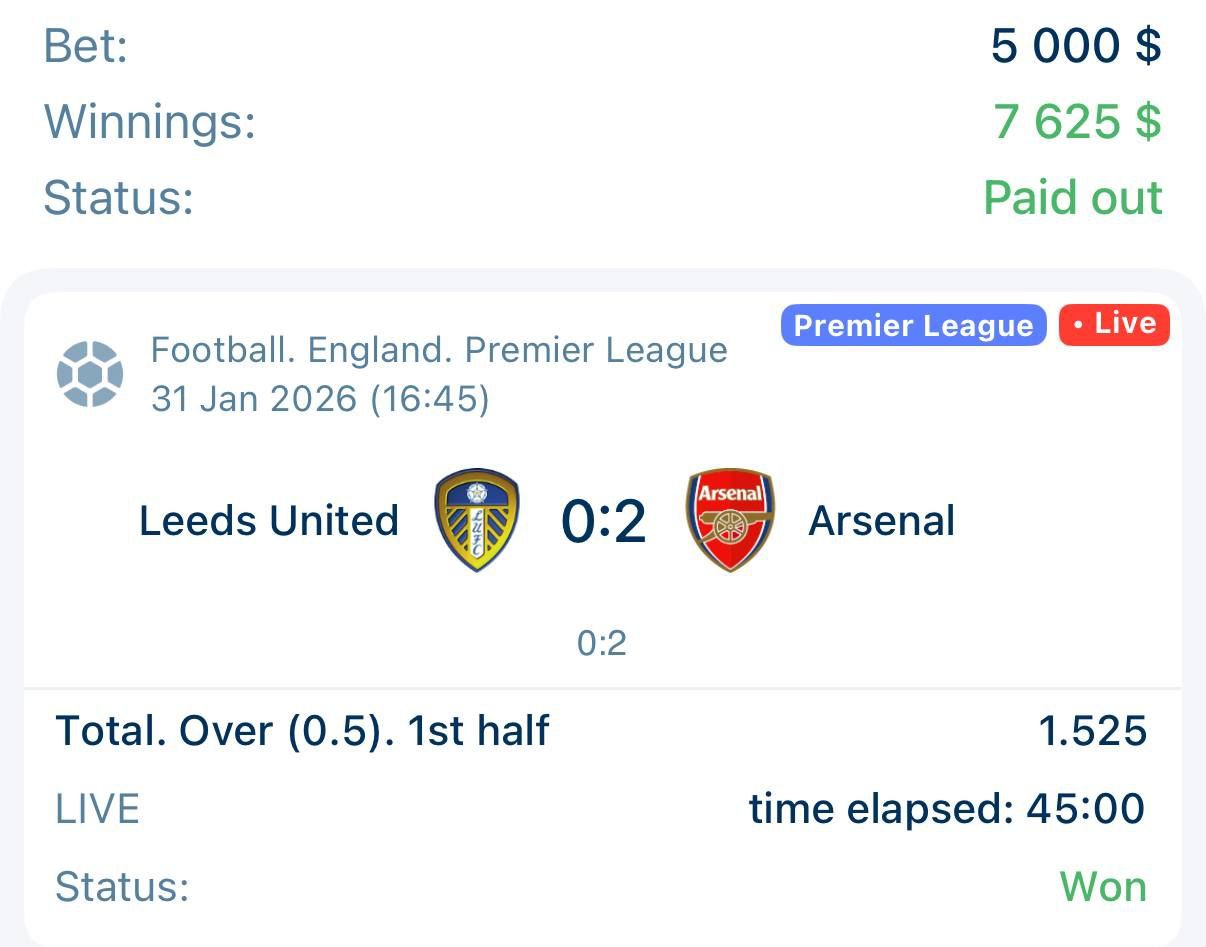
Task: Click the green Paid out status
Action: 1073,197
